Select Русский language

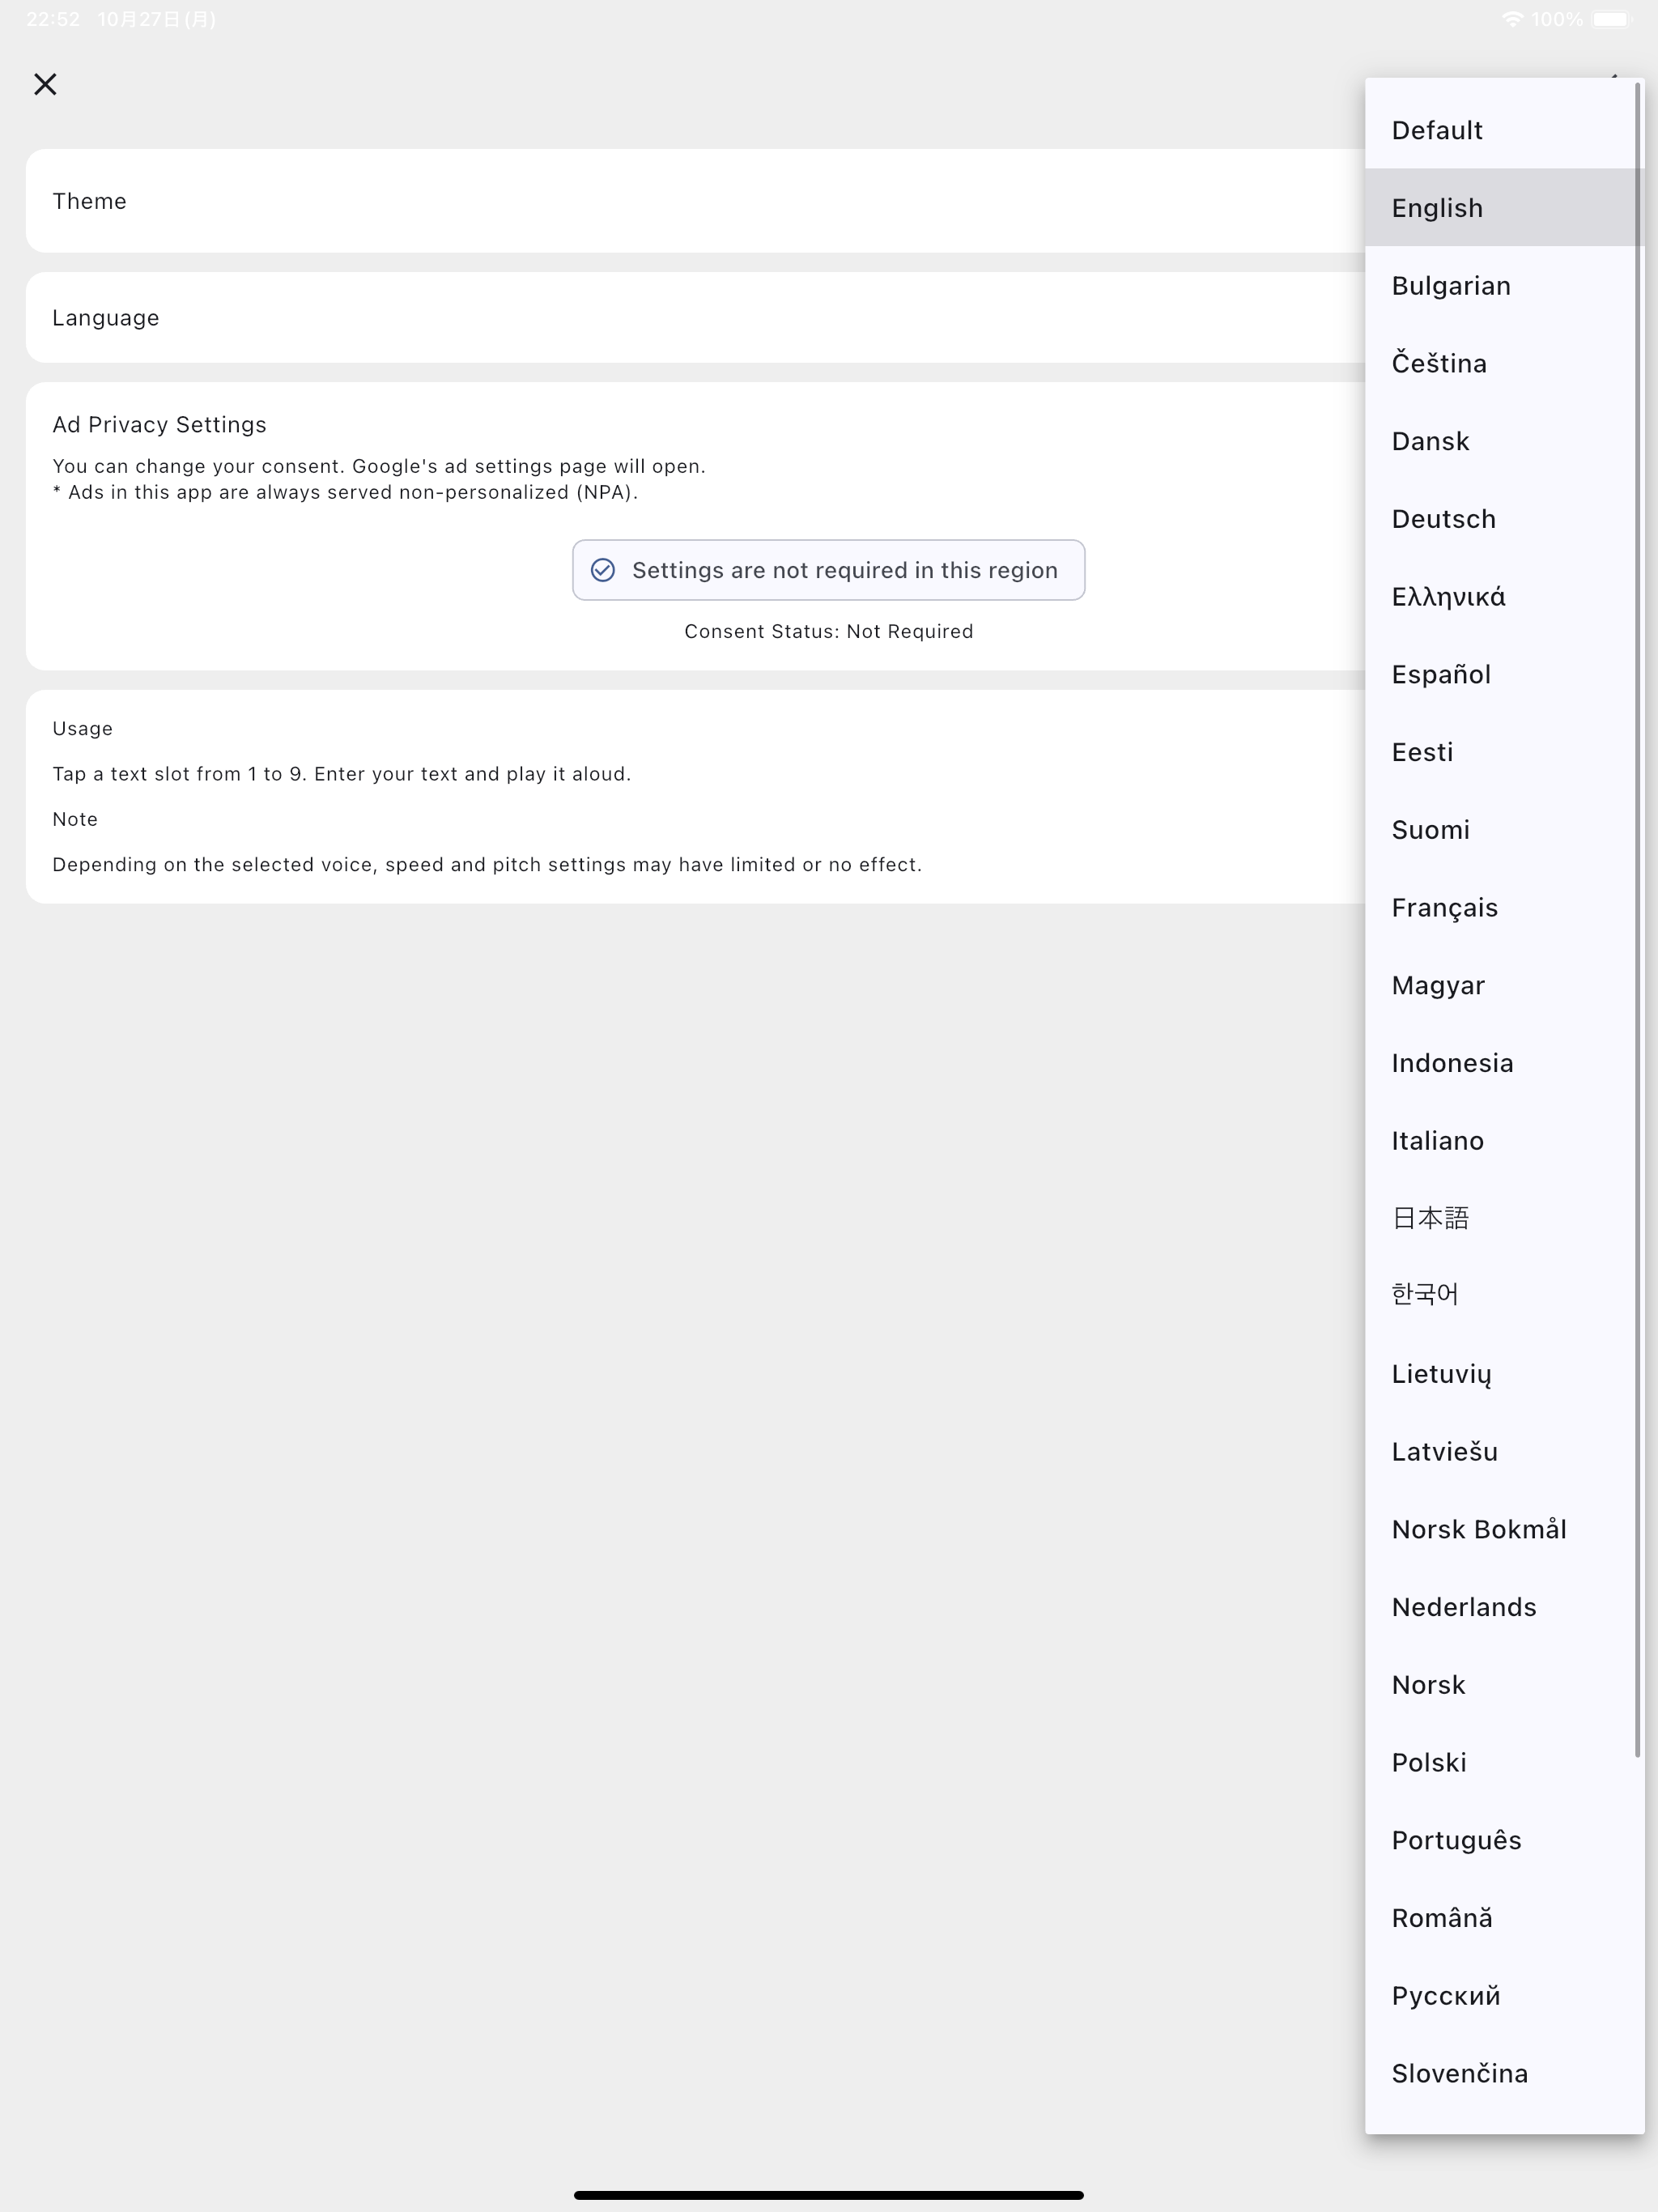pyautogui.click(x=1504, y=1995)
